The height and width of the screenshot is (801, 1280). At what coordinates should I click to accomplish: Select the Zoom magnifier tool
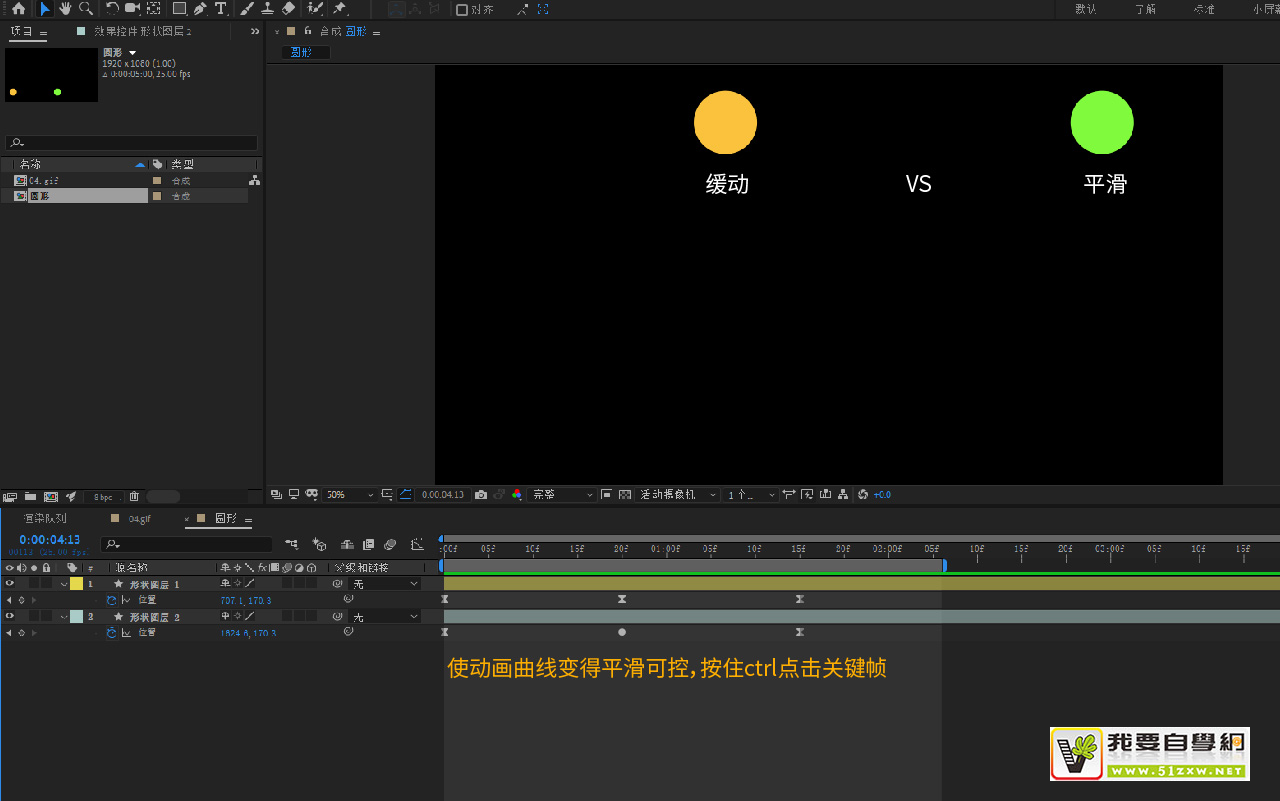tap(86, 9)
